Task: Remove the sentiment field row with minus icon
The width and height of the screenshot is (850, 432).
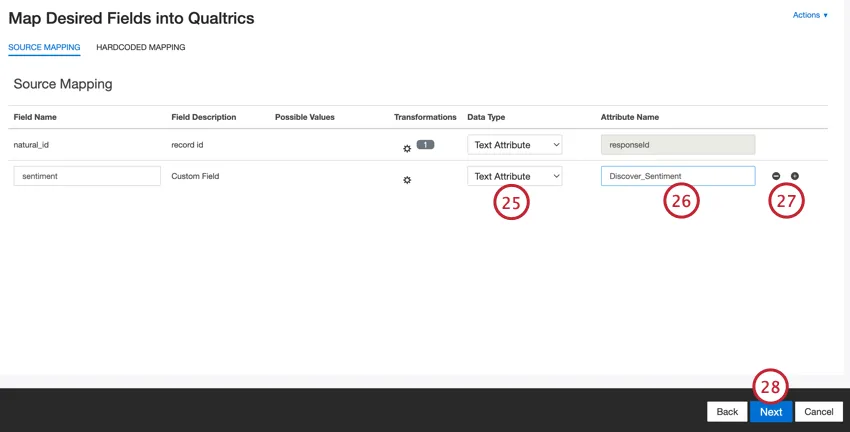Action: coord(776,176)
